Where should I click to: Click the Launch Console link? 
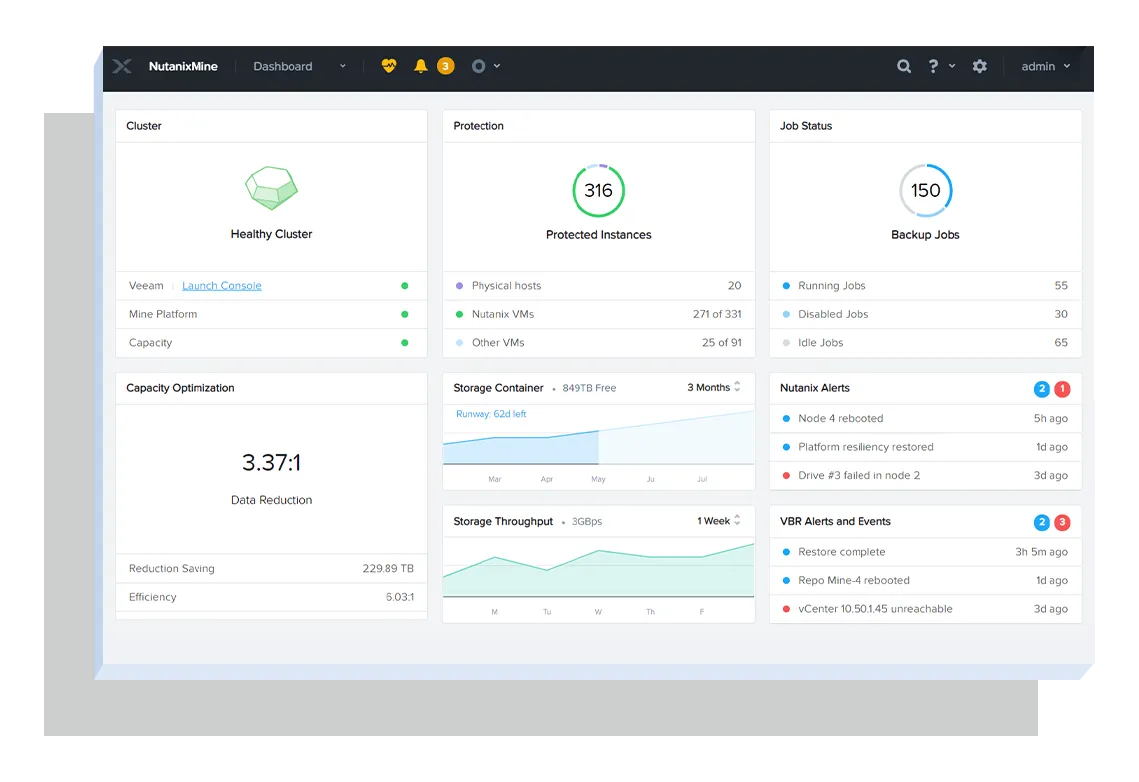click(222, 285)
